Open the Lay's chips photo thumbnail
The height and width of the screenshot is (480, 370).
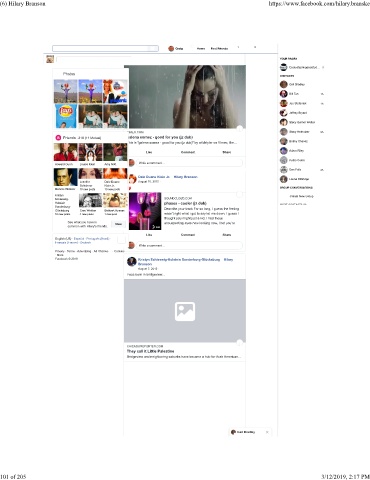tap(65, 116)
